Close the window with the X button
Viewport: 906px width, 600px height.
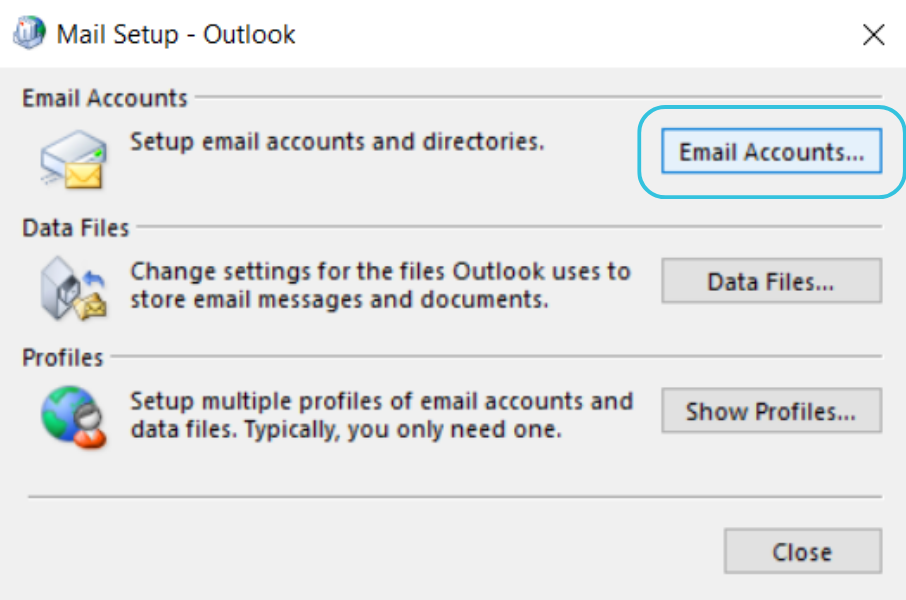[873, 35]
